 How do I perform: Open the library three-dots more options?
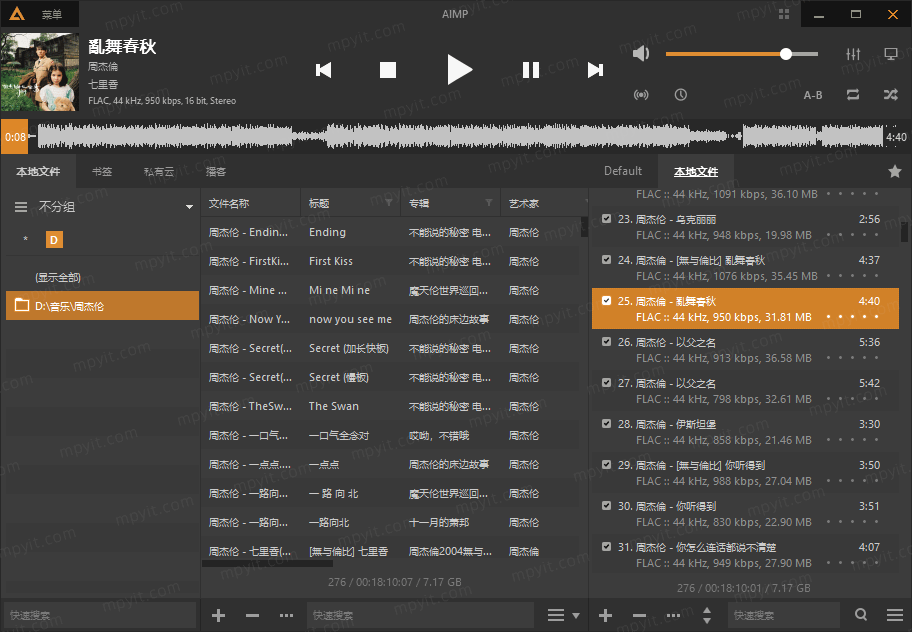(x=286, y=615)
